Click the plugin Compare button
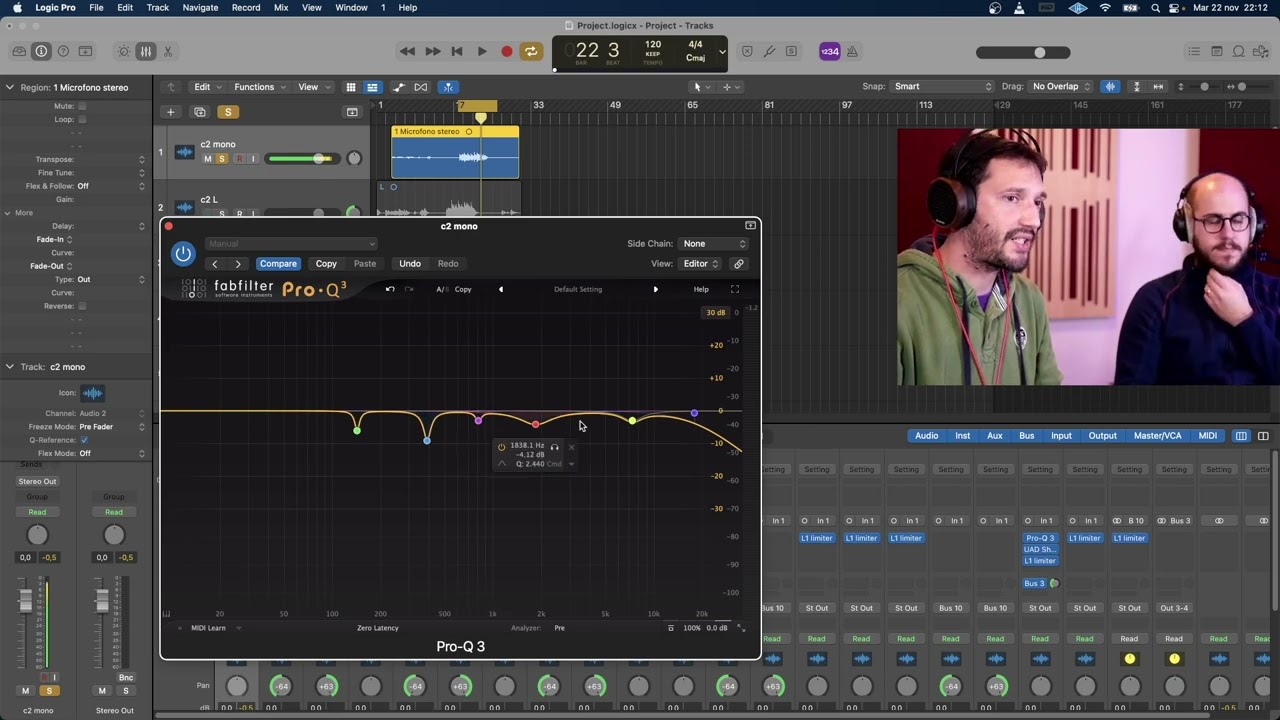The image size is (1280, 720). [x=278, y=264]
